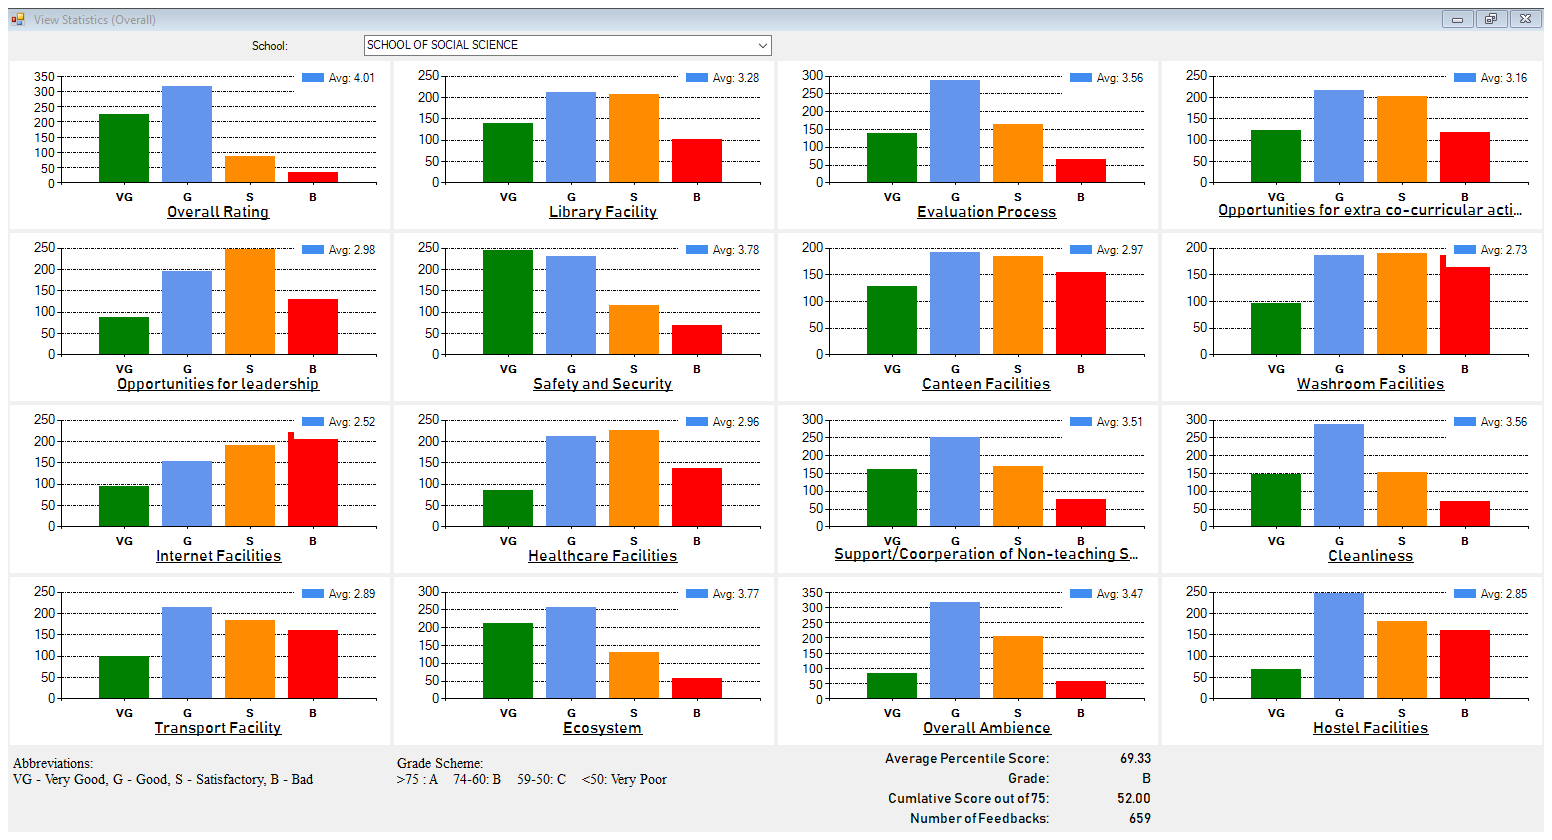The image size is (1552, 840).
Task: Restore down the View Statistics window
Action: (x=1490, y=19)
